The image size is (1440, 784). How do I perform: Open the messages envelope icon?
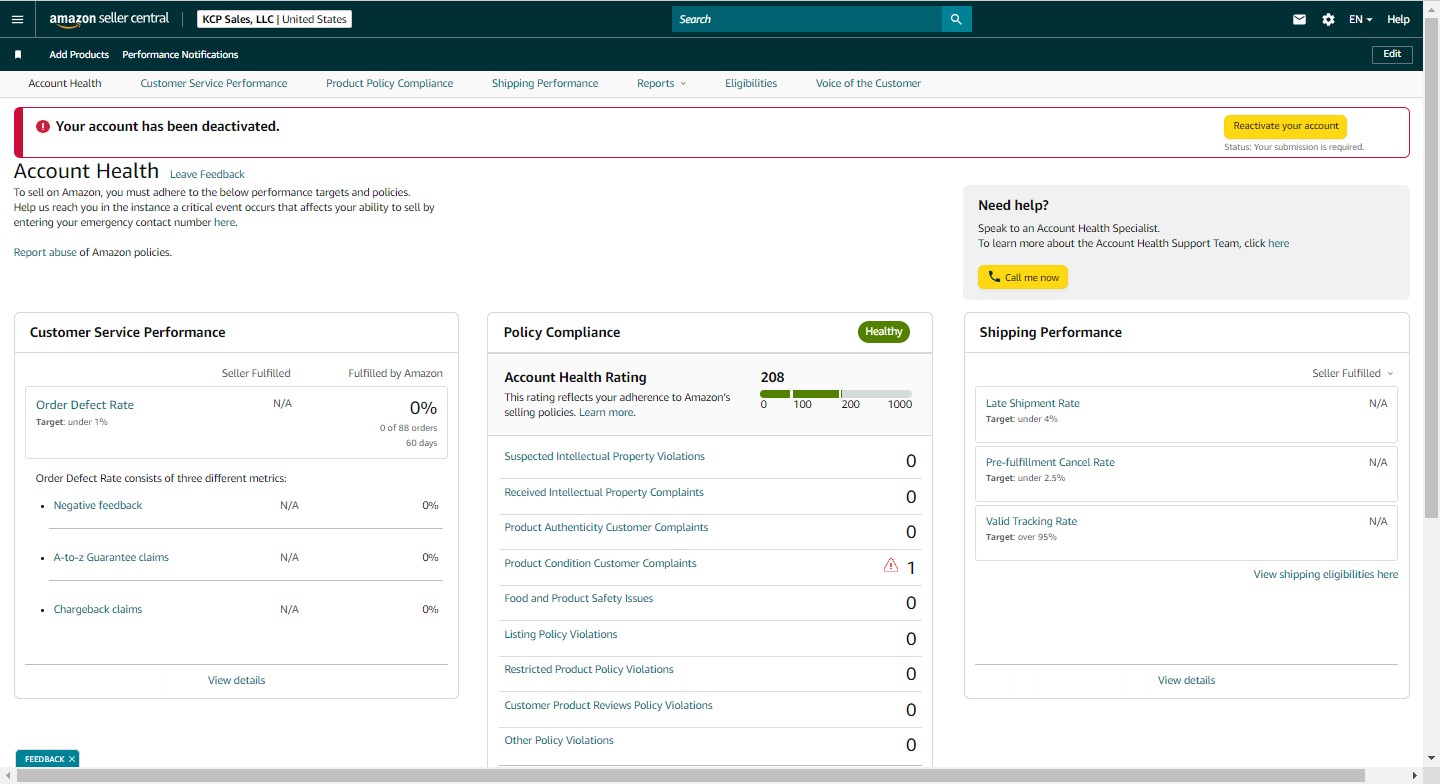[1299, 19]
